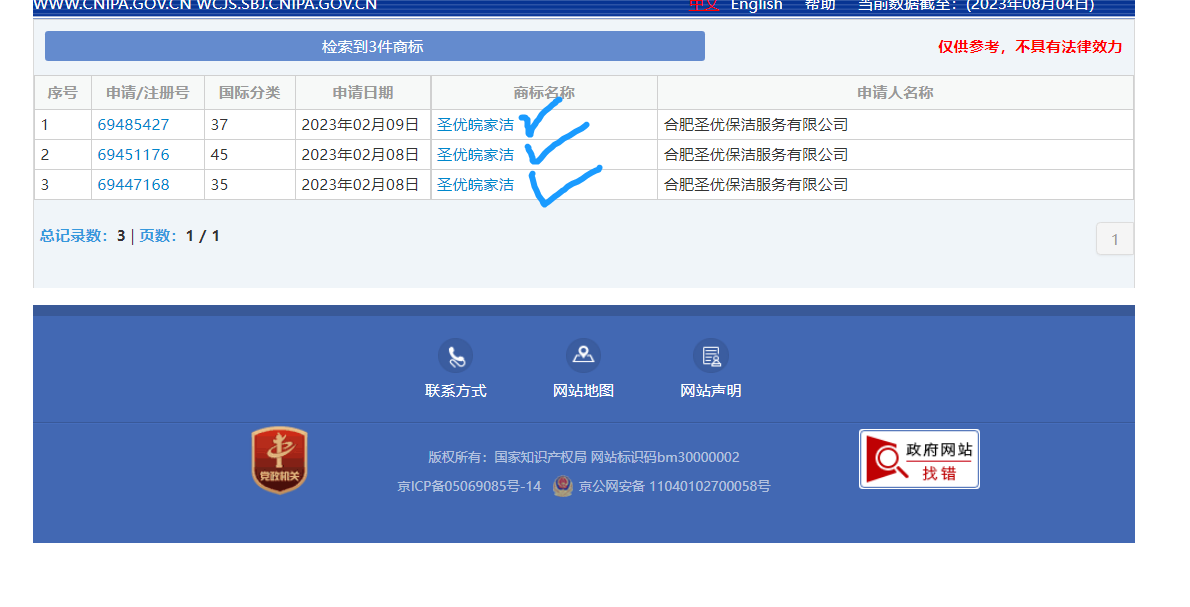Click the 联系方式 phone icon

tap(455, 356)
